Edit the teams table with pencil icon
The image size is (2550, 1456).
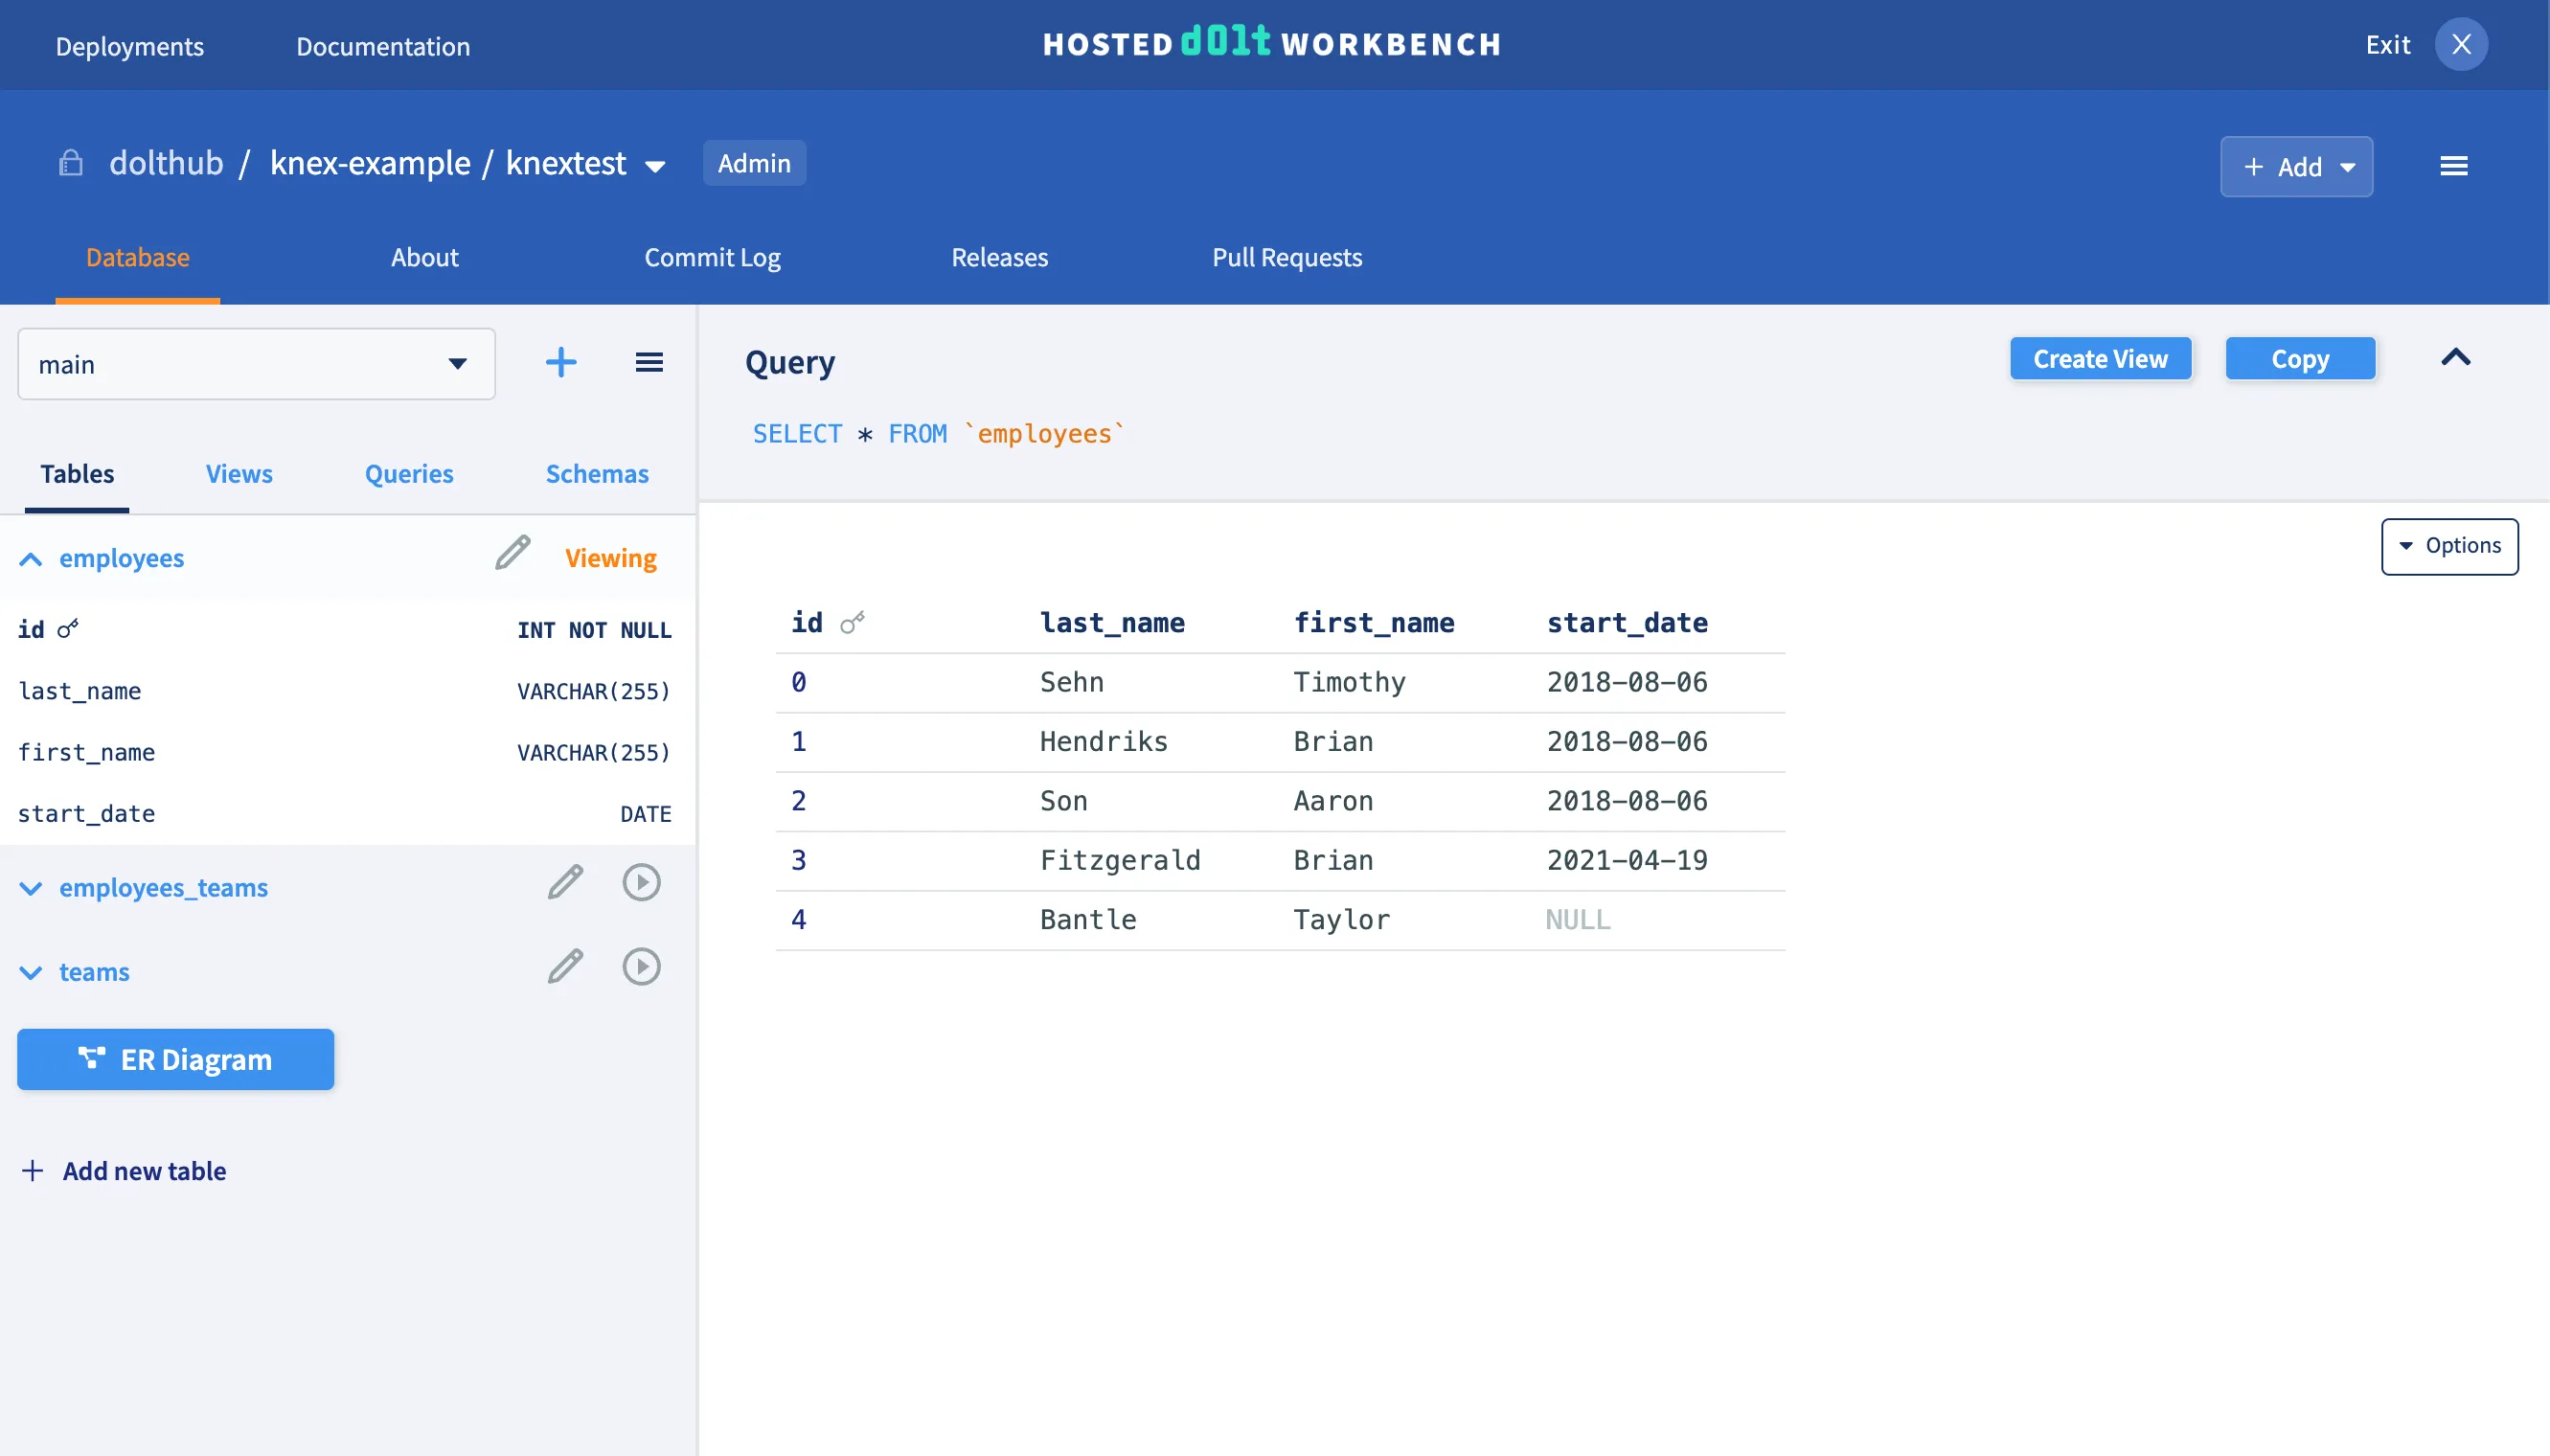(x=565, y=967)
